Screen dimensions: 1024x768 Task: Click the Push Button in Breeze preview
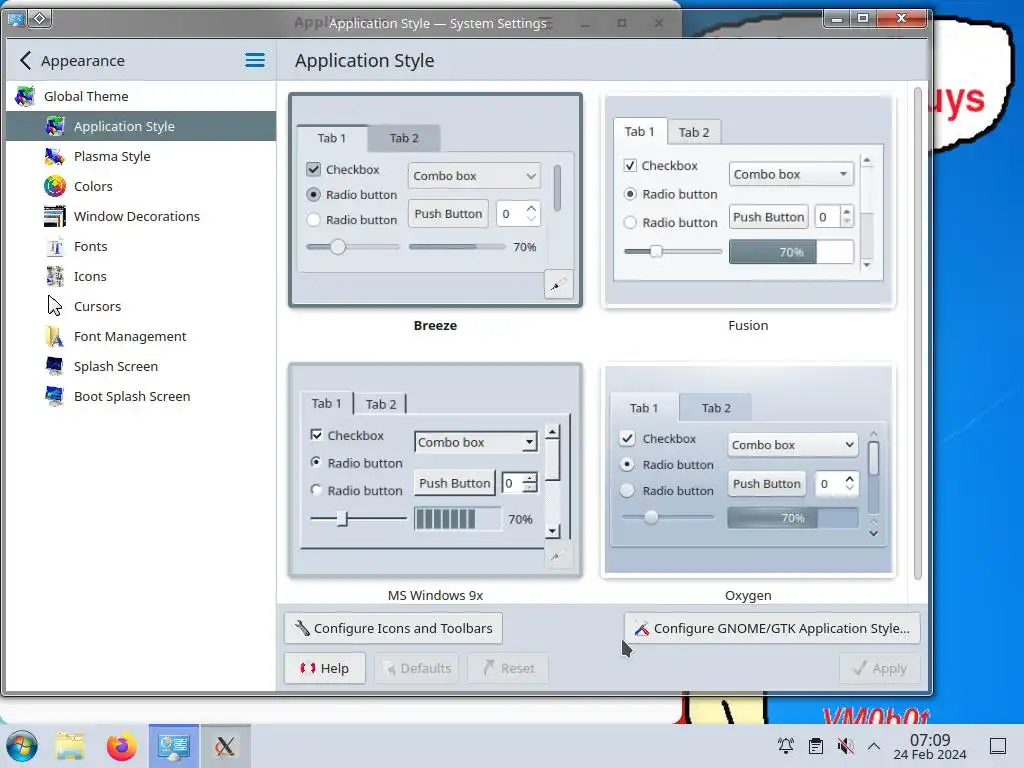(x=448, y=214)
